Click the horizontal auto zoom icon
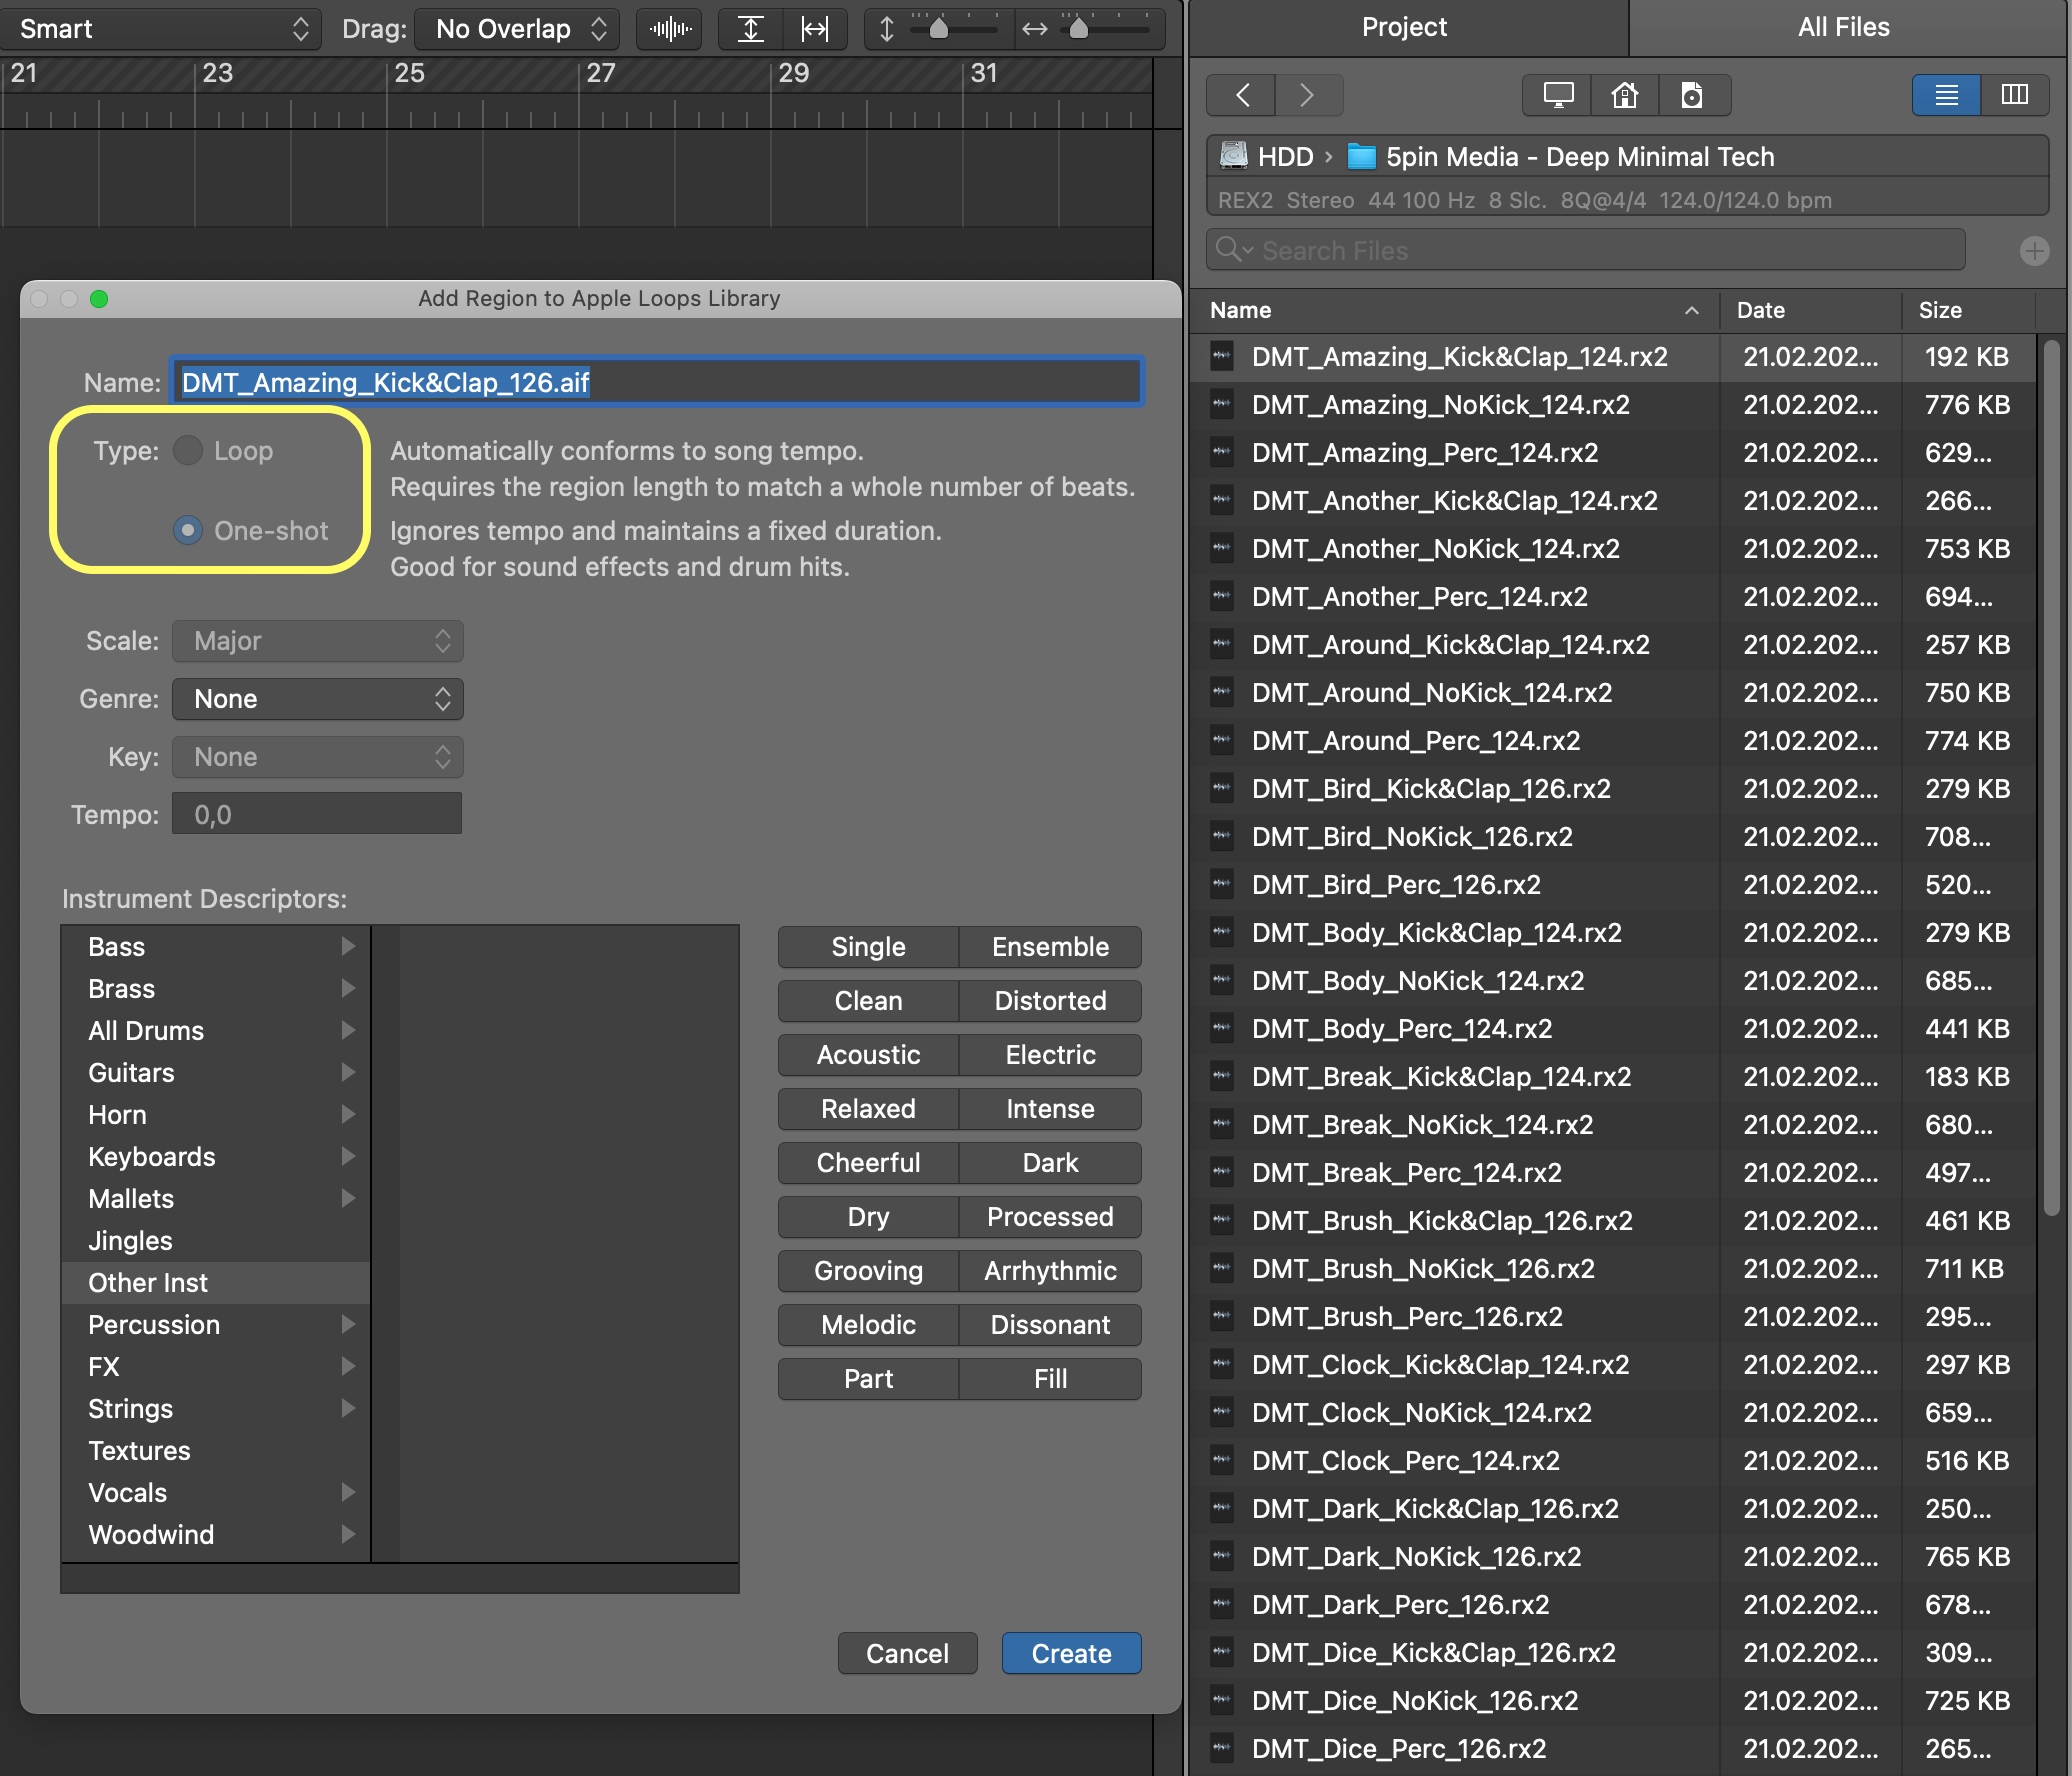The height and width of the screenshot is (1776, 2072). click(815, 29)
